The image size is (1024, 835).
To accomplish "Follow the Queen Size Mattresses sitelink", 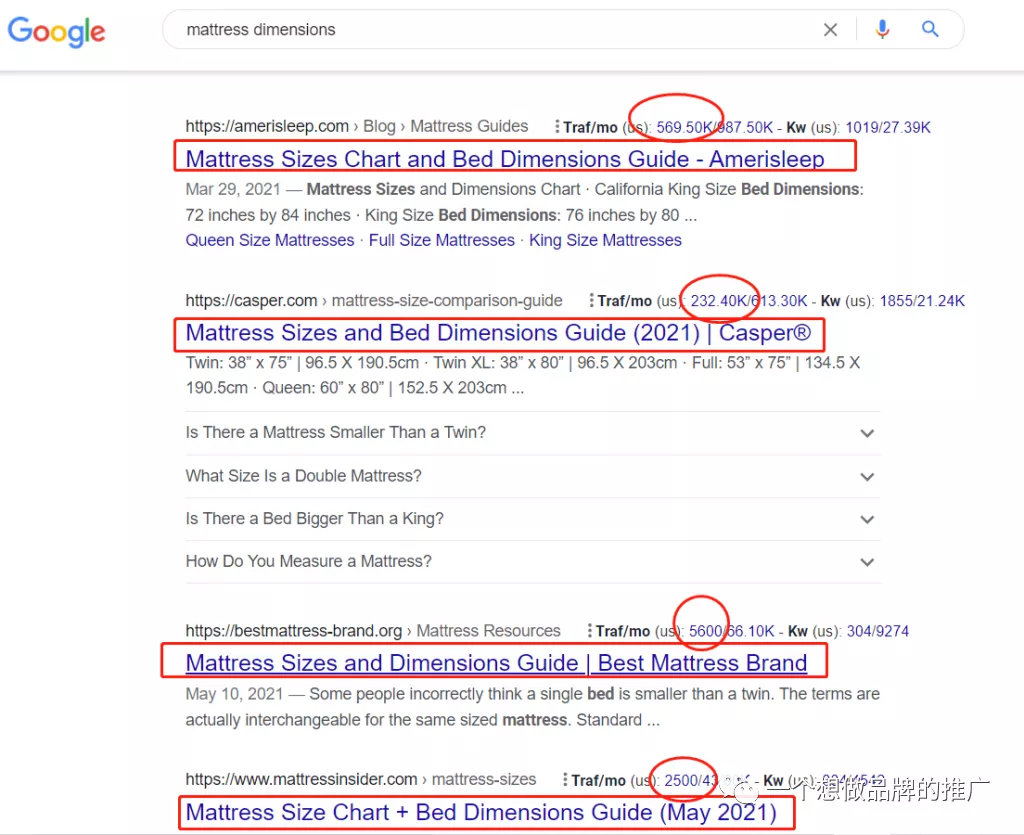I will (270, 240).
